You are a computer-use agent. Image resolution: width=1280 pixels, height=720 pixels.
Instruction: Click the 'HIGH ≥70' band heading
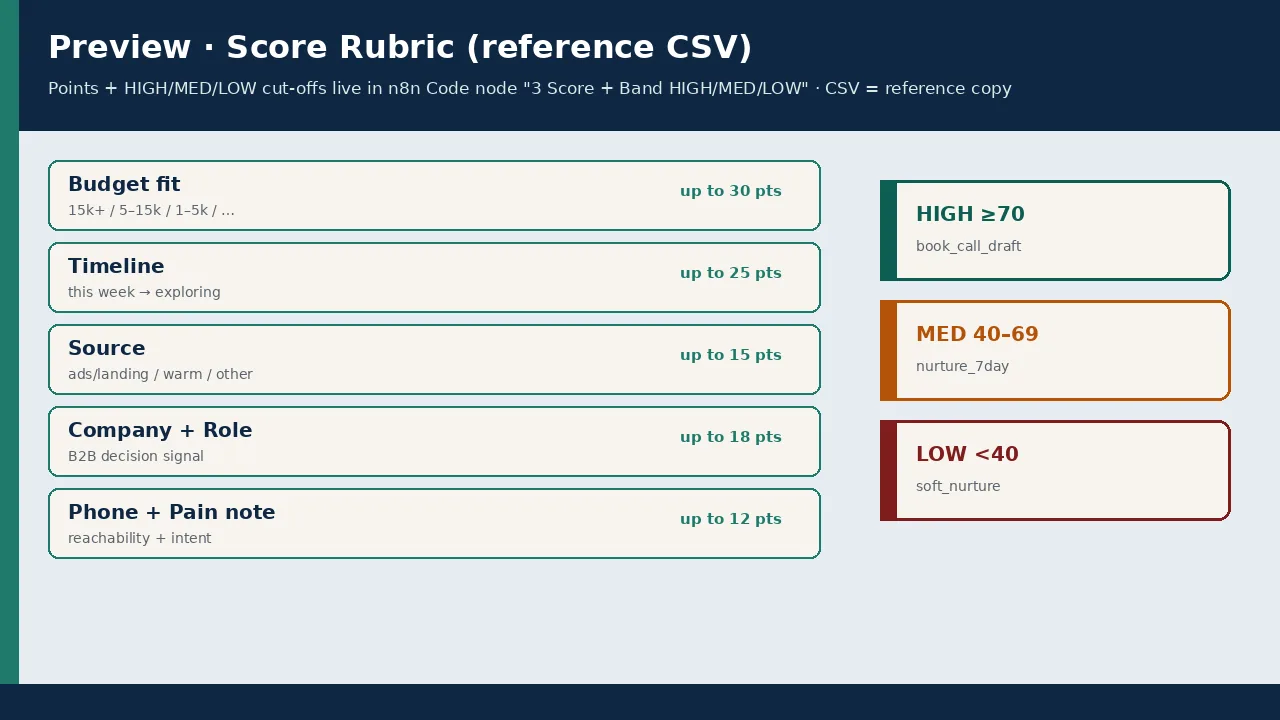pyautogui.click(x=970, y=214)
